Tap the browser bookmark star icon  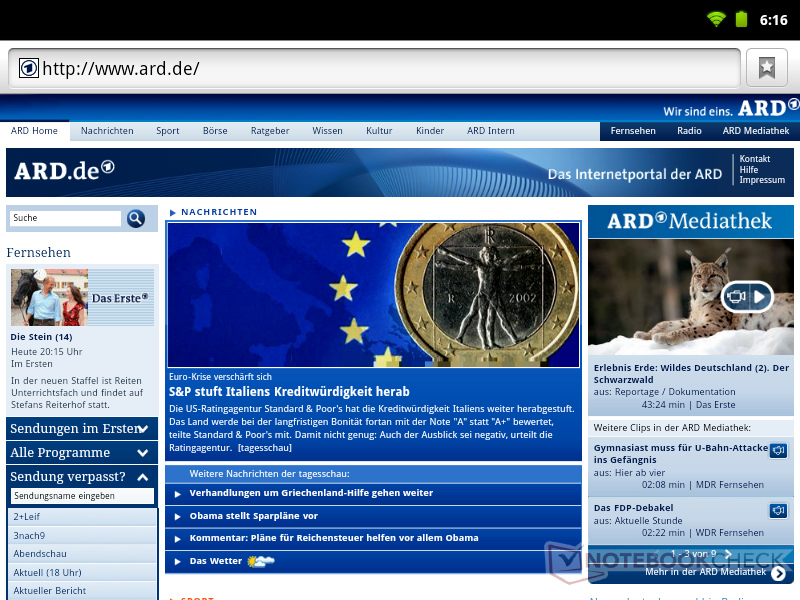tap(766, 67)
